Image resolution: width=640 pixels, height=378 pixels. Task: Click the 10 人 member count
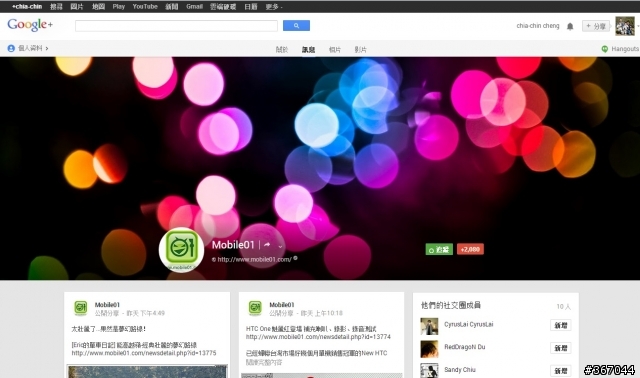point(563,306)
